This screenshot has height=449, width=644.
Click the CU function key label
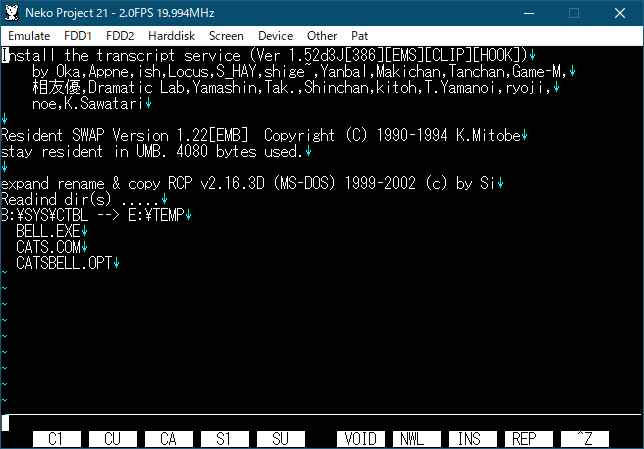coord(113,439)
